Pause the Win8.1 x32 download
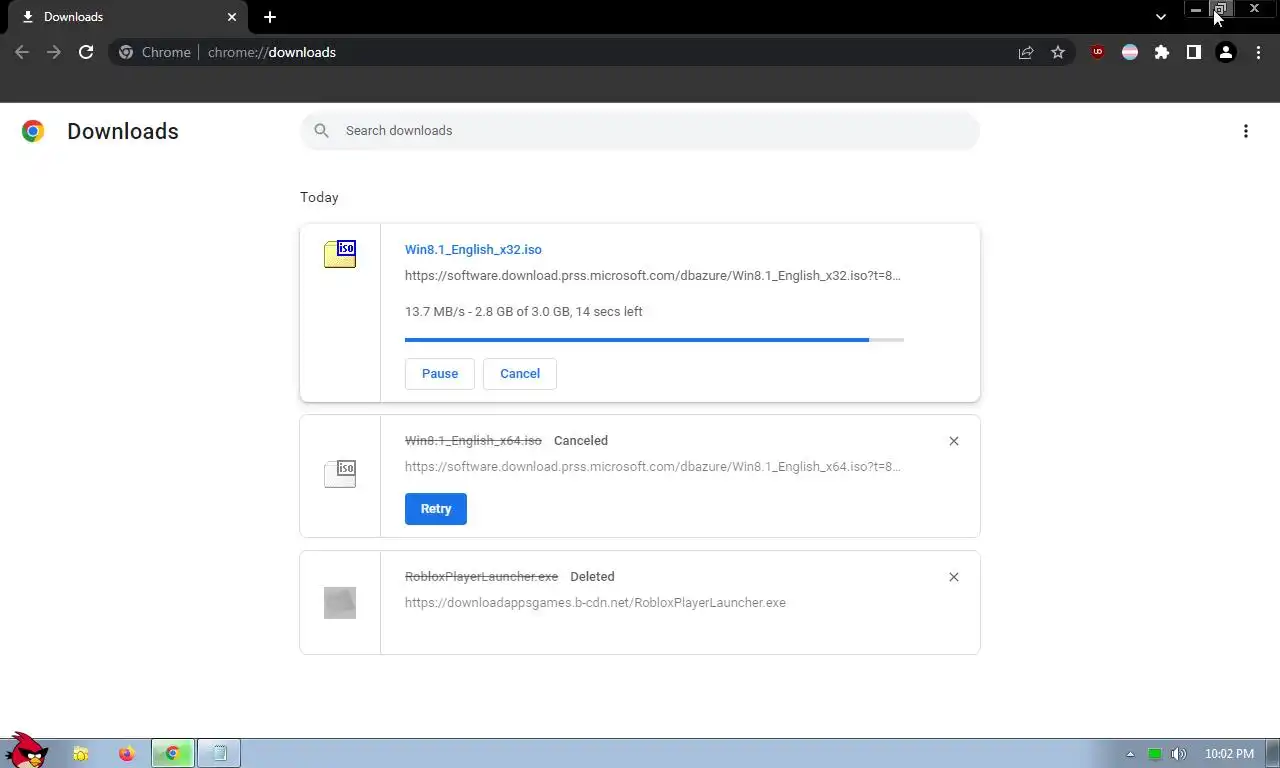Image resolution: width=1280 pixels, height=768 pixels. [x=440, y=374]
